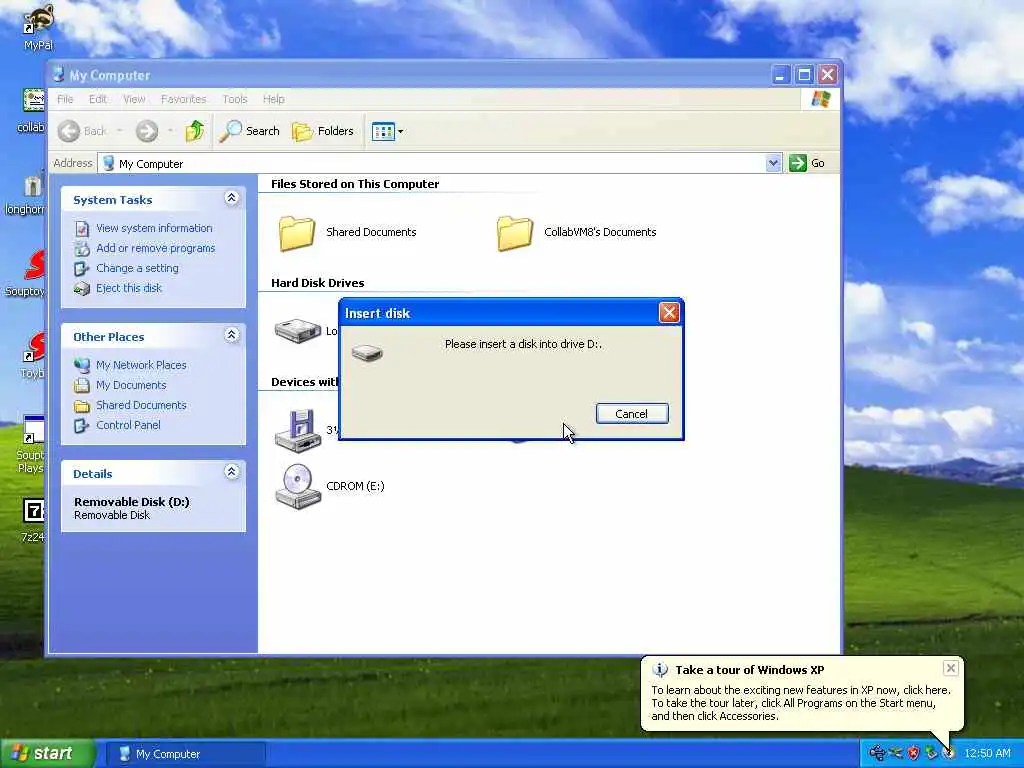Click the red security shield tray icon
Viewport: 1024px width, 768px height.
tap(913, 754)
